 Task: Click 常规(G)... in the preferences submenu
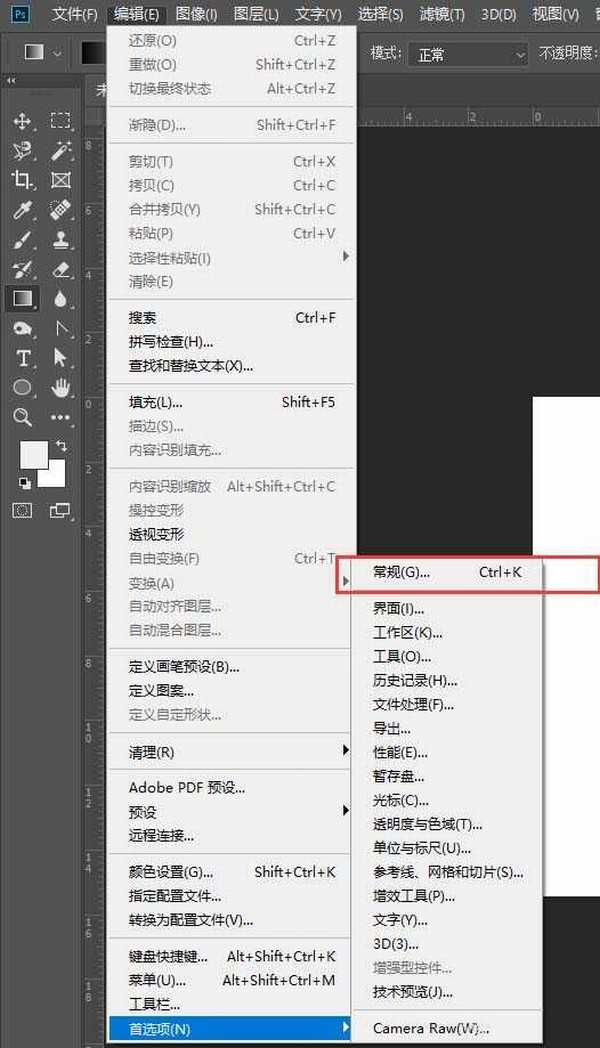401,573
